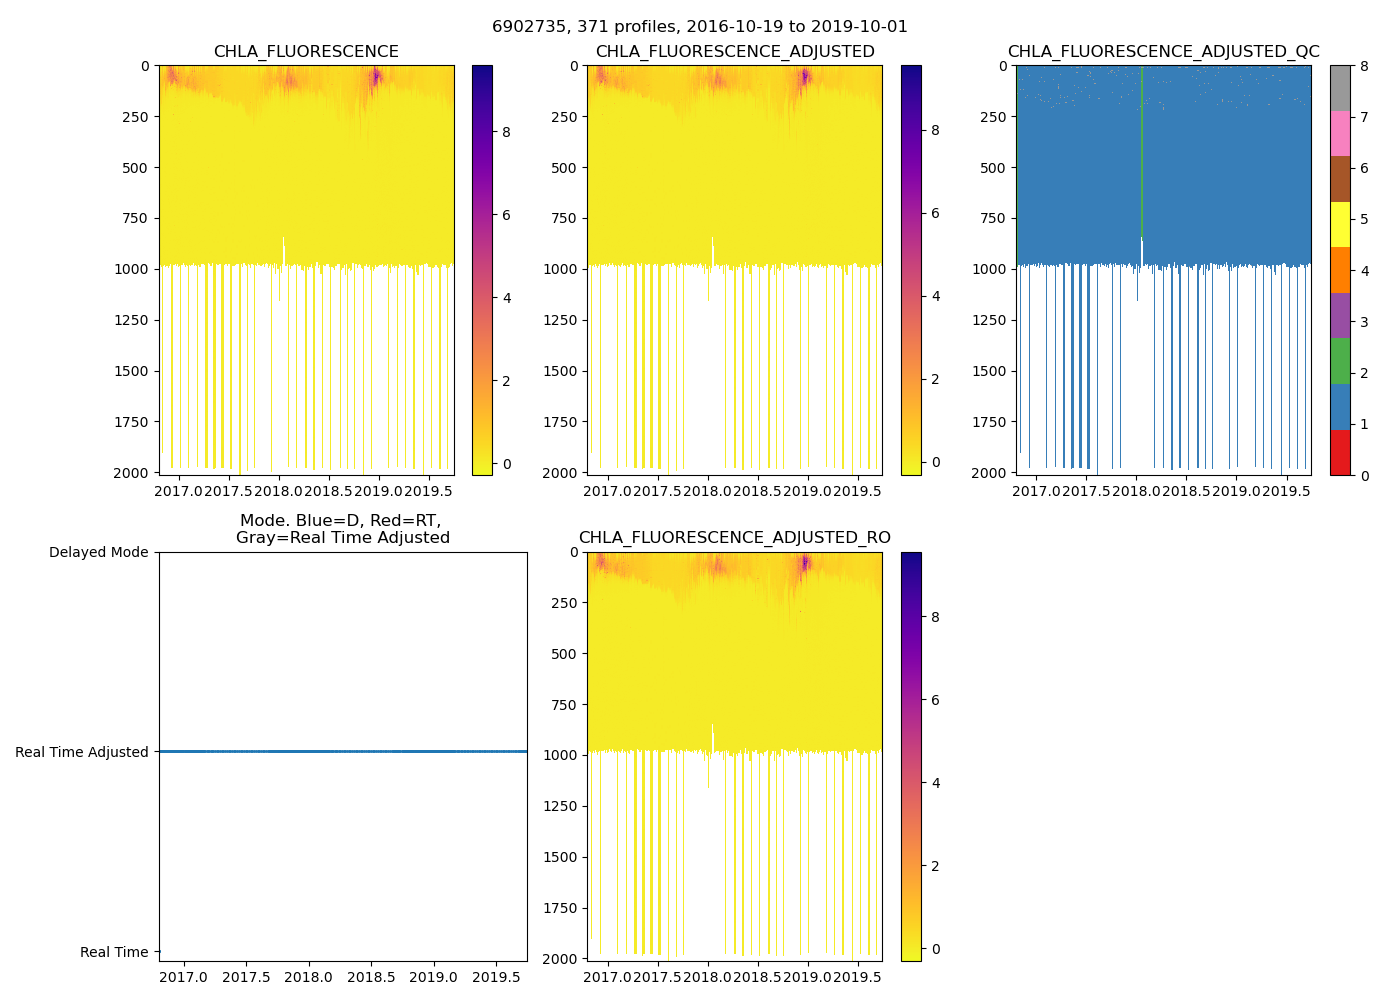Select the CHLA_FLUORESCENCE_ADJUSTED plot title
1400x1000 pixels.
click(735, 52)
